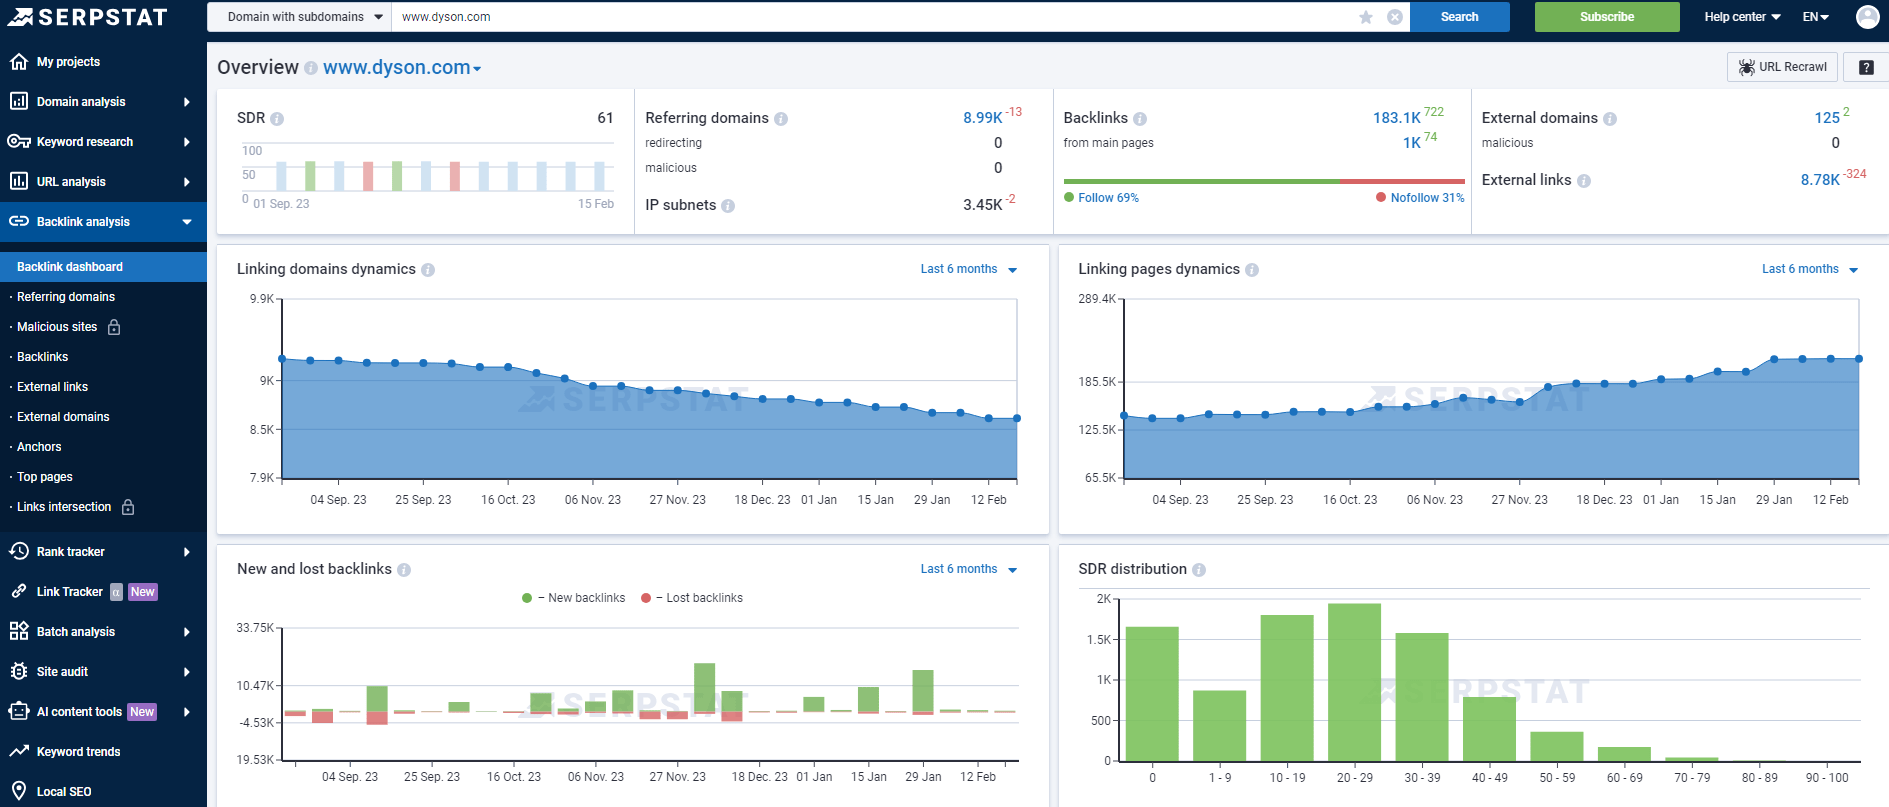Click the favorite star icon in search bar

[1365, 17]
